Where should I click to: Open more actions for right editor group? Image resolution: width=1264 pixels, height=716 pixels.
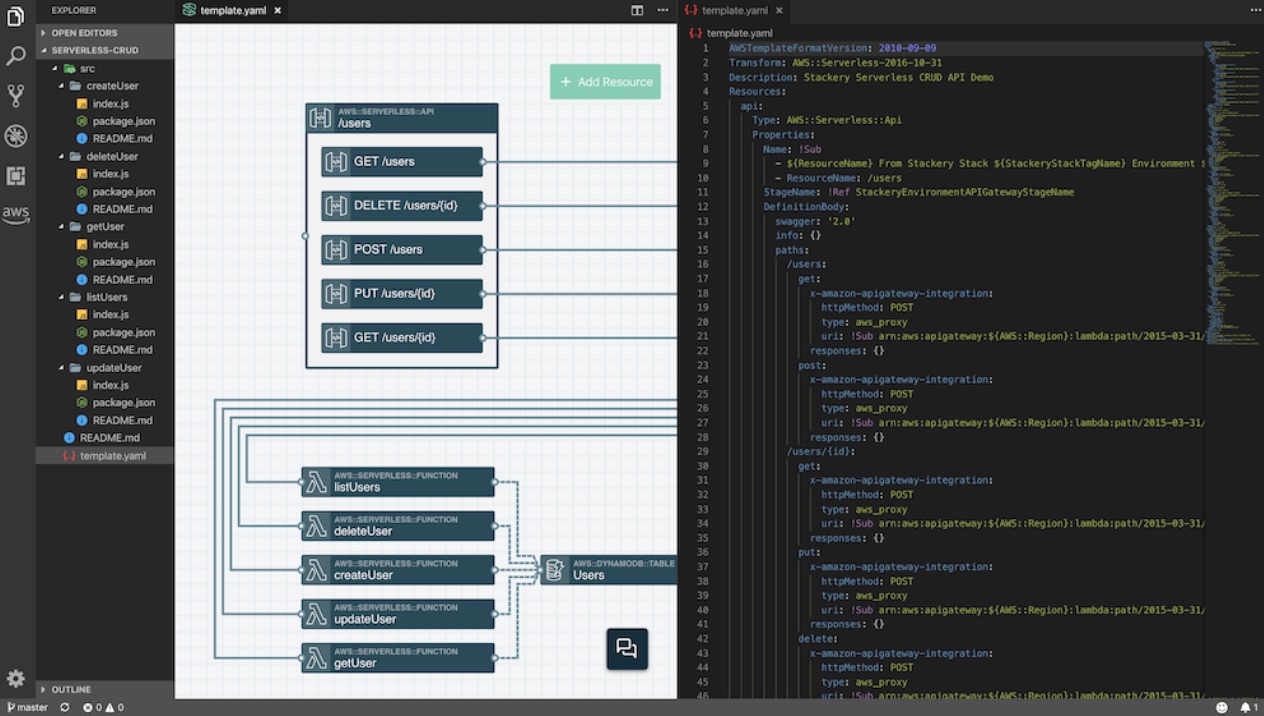(x=1256, y=10)
